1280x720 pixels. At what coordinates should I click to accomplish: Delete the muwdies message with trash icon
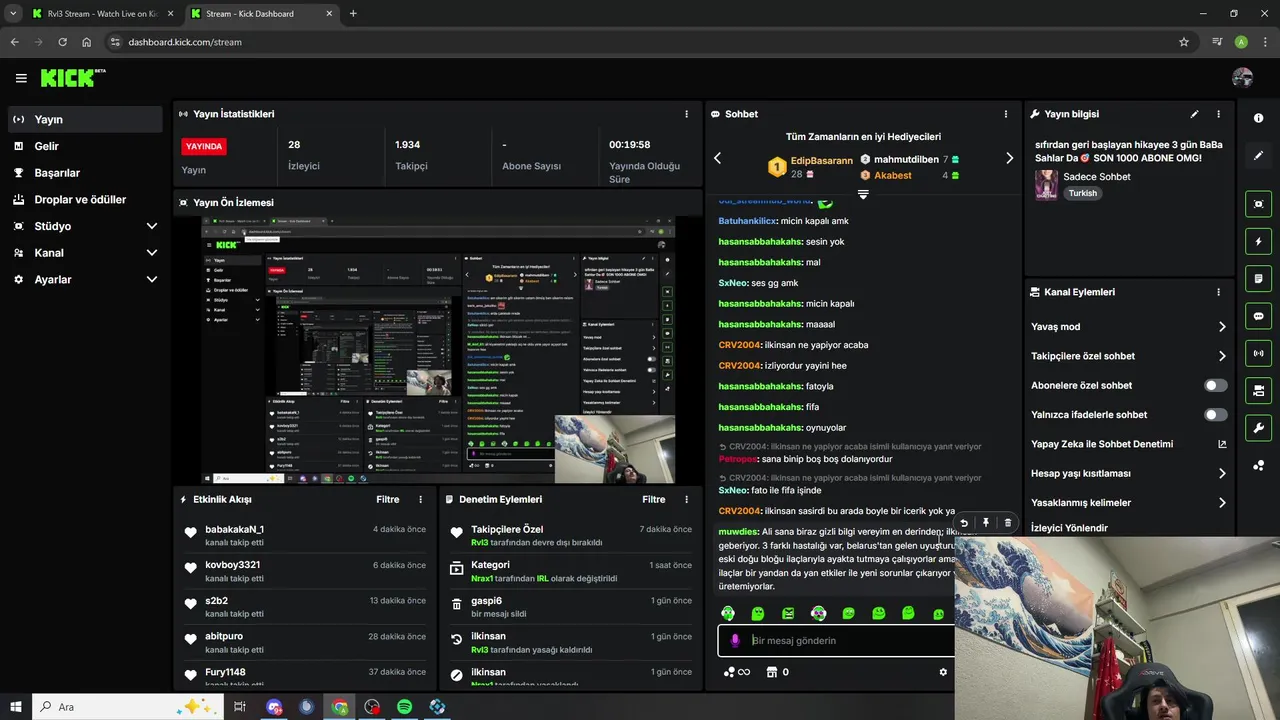coord(1007,522)
